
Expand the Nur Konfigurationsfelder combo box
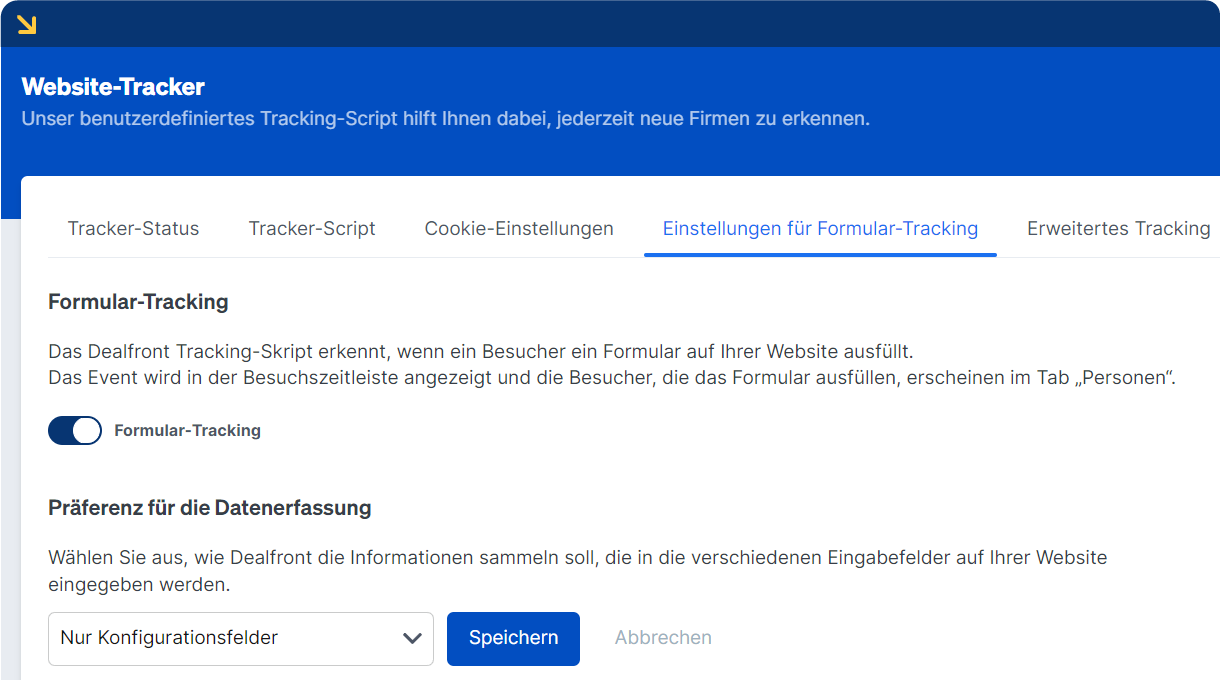240,638
